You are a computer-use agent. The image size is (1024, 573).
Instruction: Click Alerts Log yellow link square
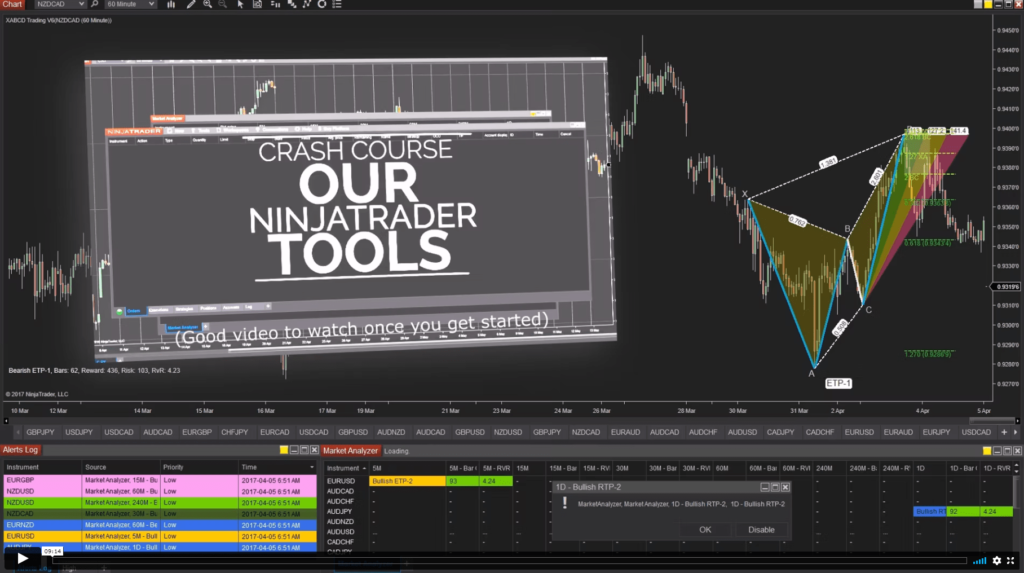point(283,450)
